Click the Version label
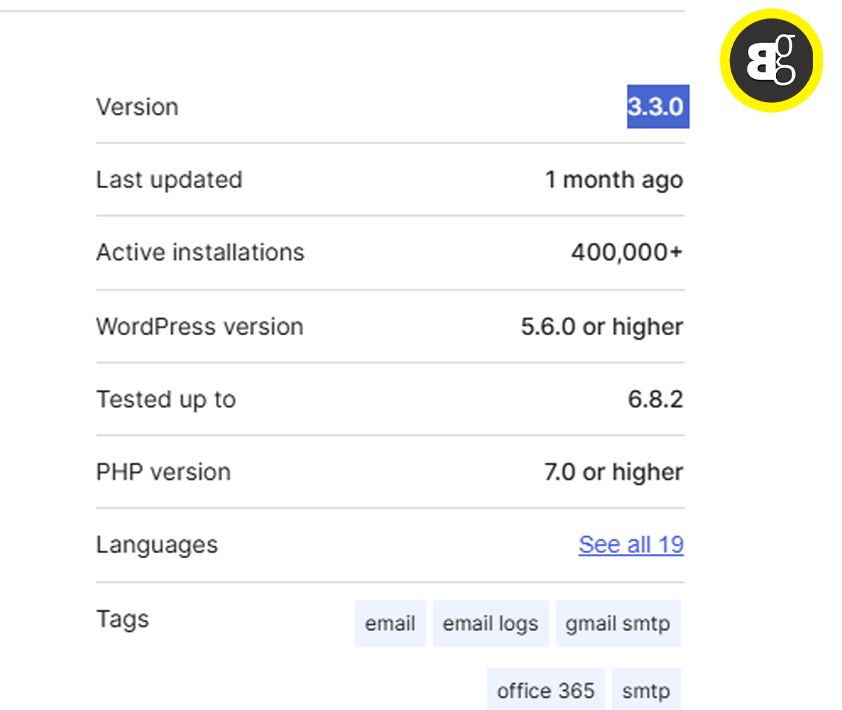Image resolution: width=842 pixels, height=710 pixels. [137, 107]
